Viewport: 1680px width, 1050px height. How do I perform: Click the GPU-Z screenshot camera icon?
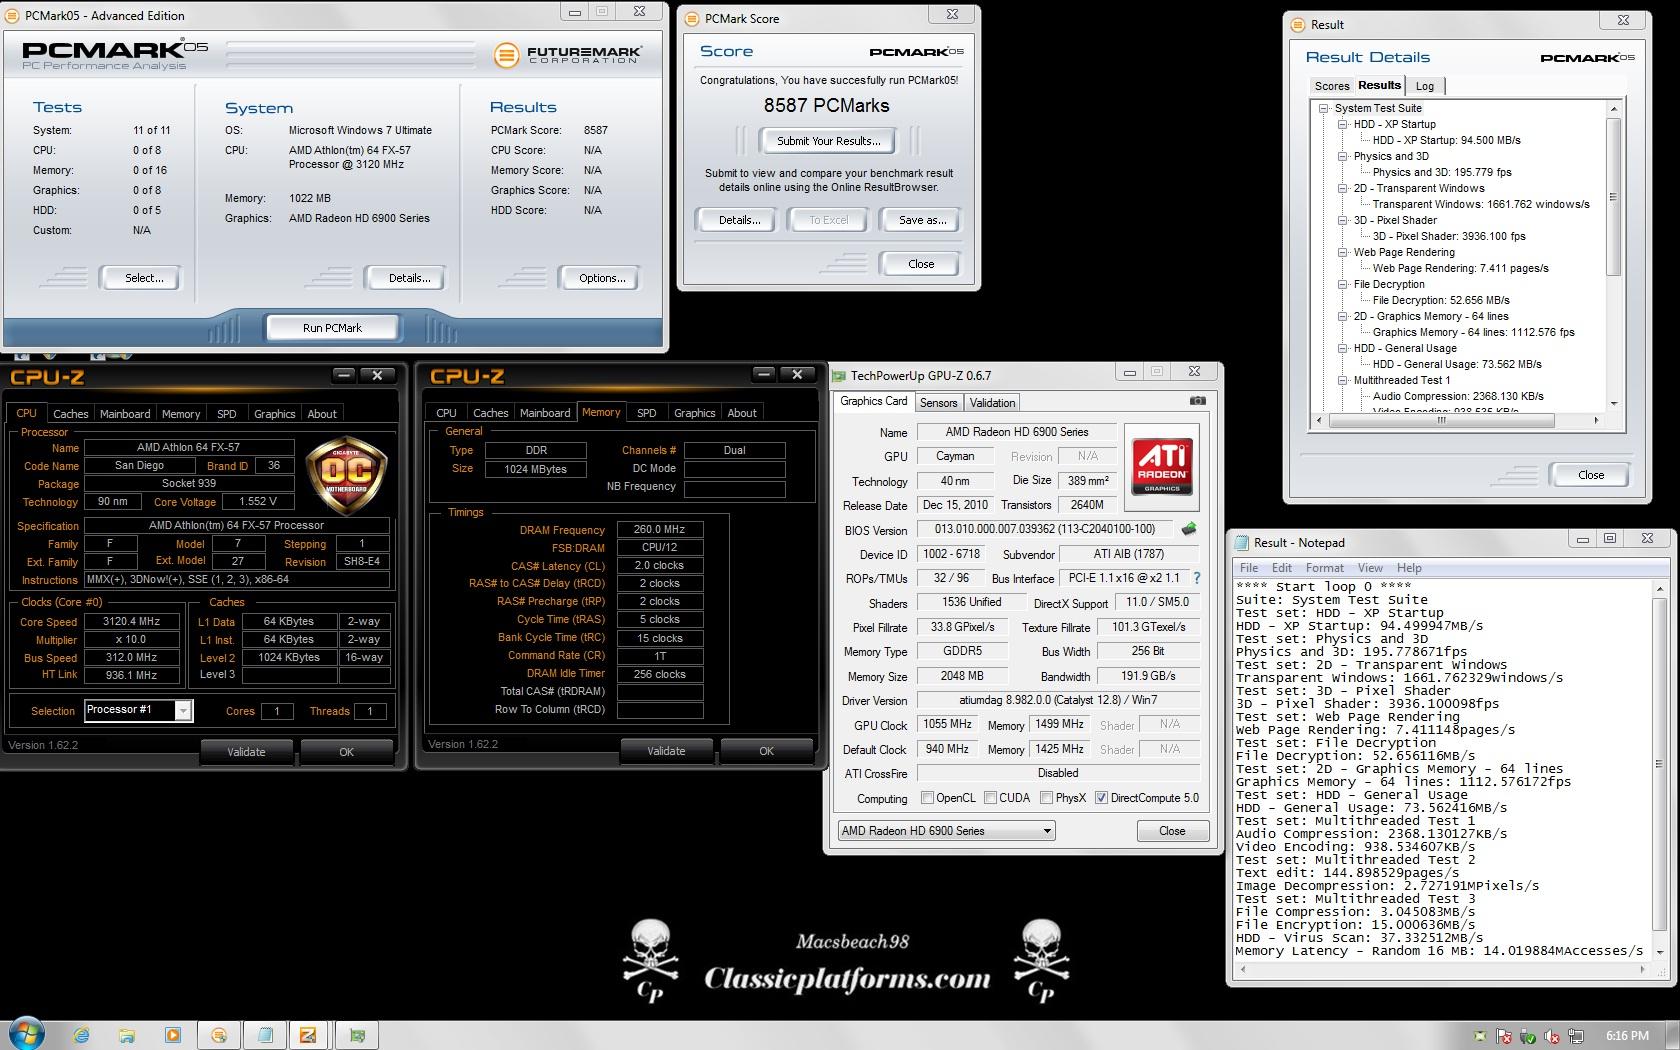tap(1197, 401)
